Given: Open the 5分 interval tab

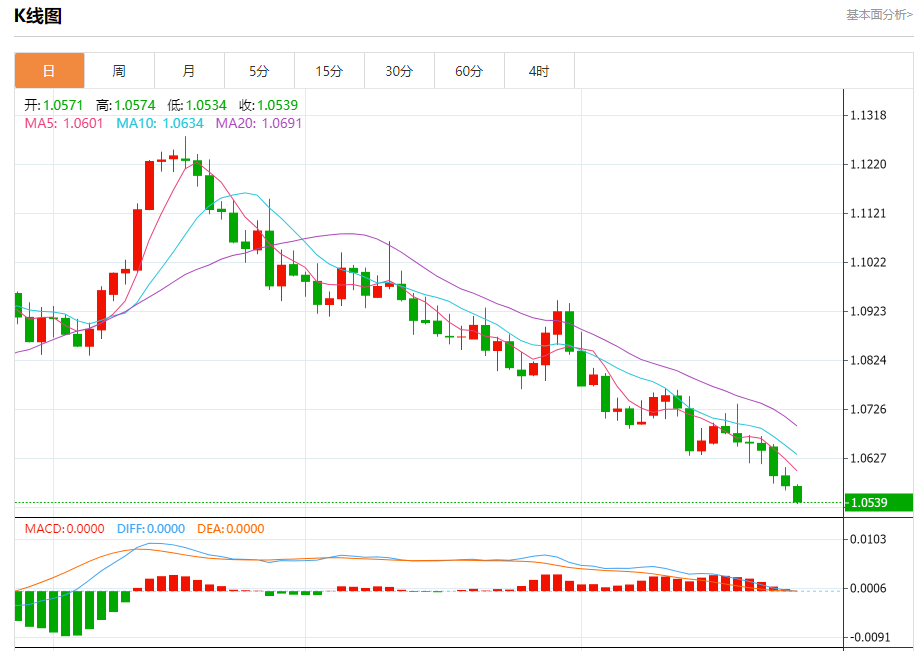Looking at the screenshot, I should (259, 71).
